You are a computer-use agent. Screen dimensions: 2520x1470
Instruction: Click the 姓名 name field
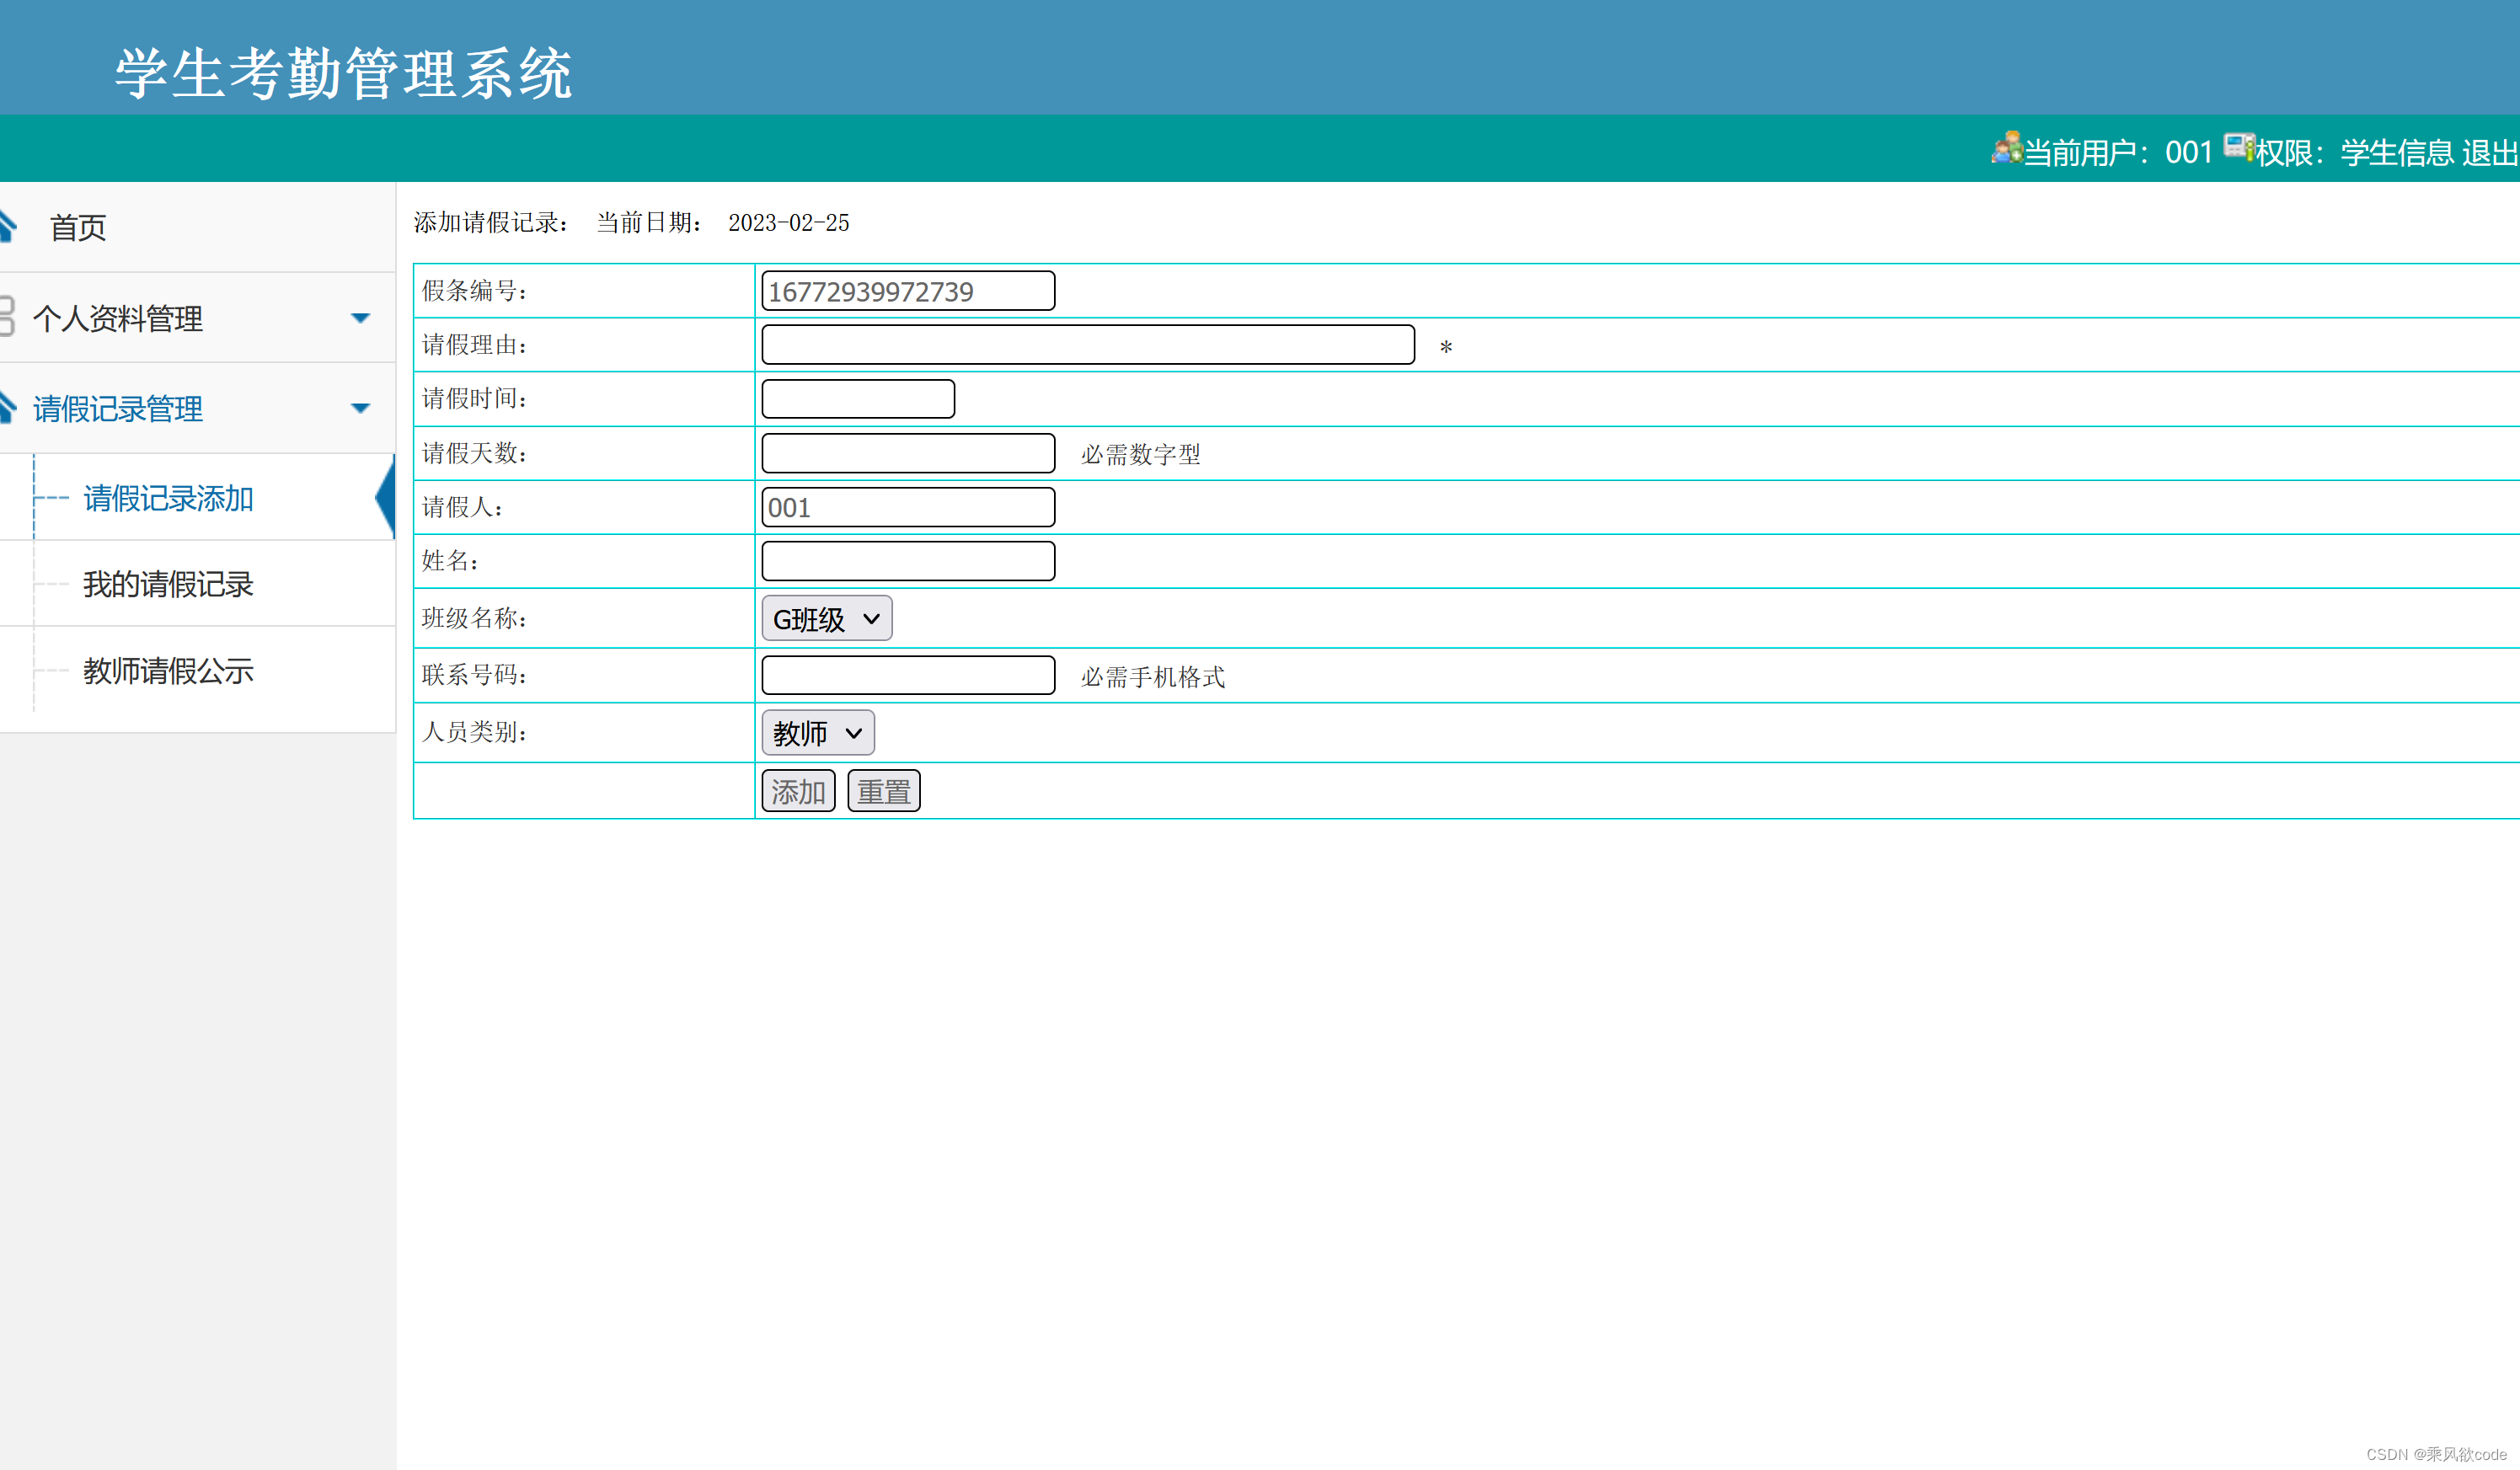[x=907, y=561]
